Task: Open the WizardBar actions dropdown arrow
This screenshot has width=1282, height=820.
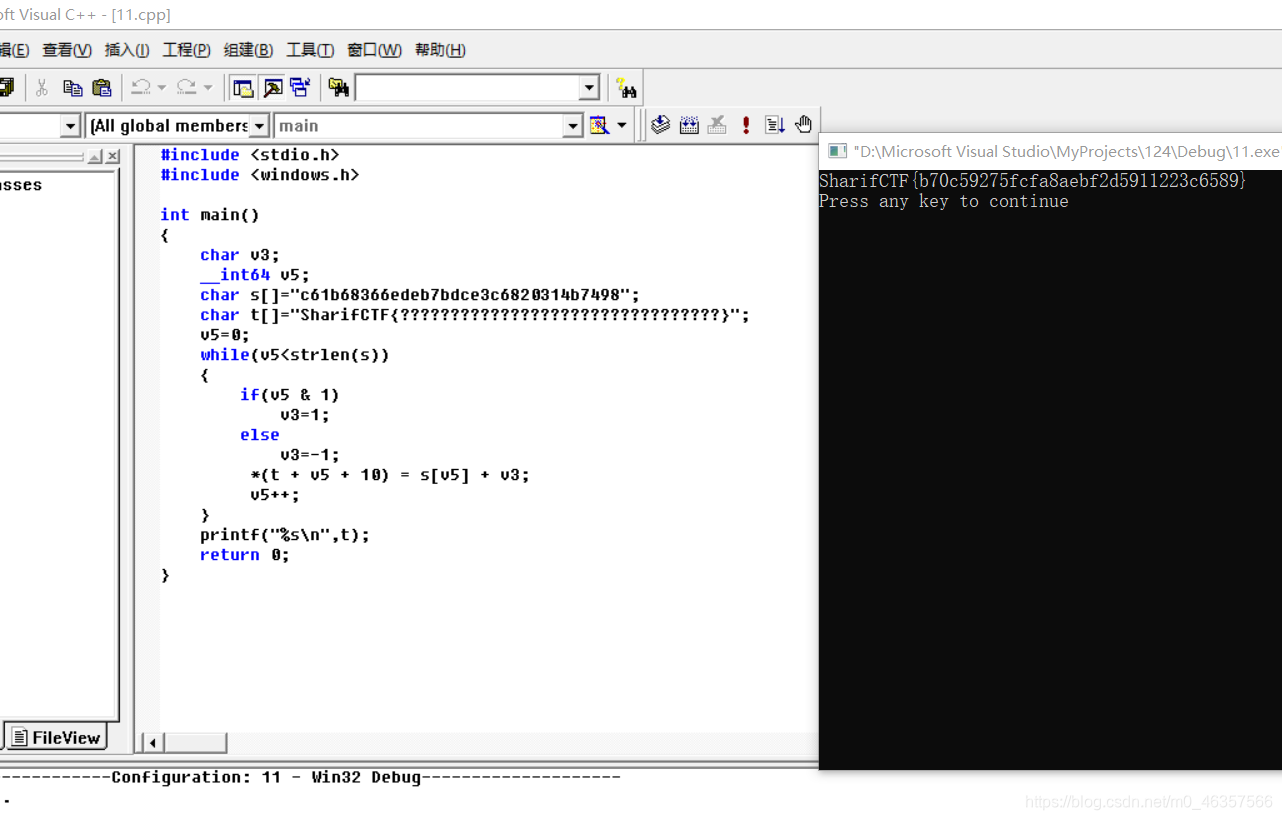Action: point(621,125)
